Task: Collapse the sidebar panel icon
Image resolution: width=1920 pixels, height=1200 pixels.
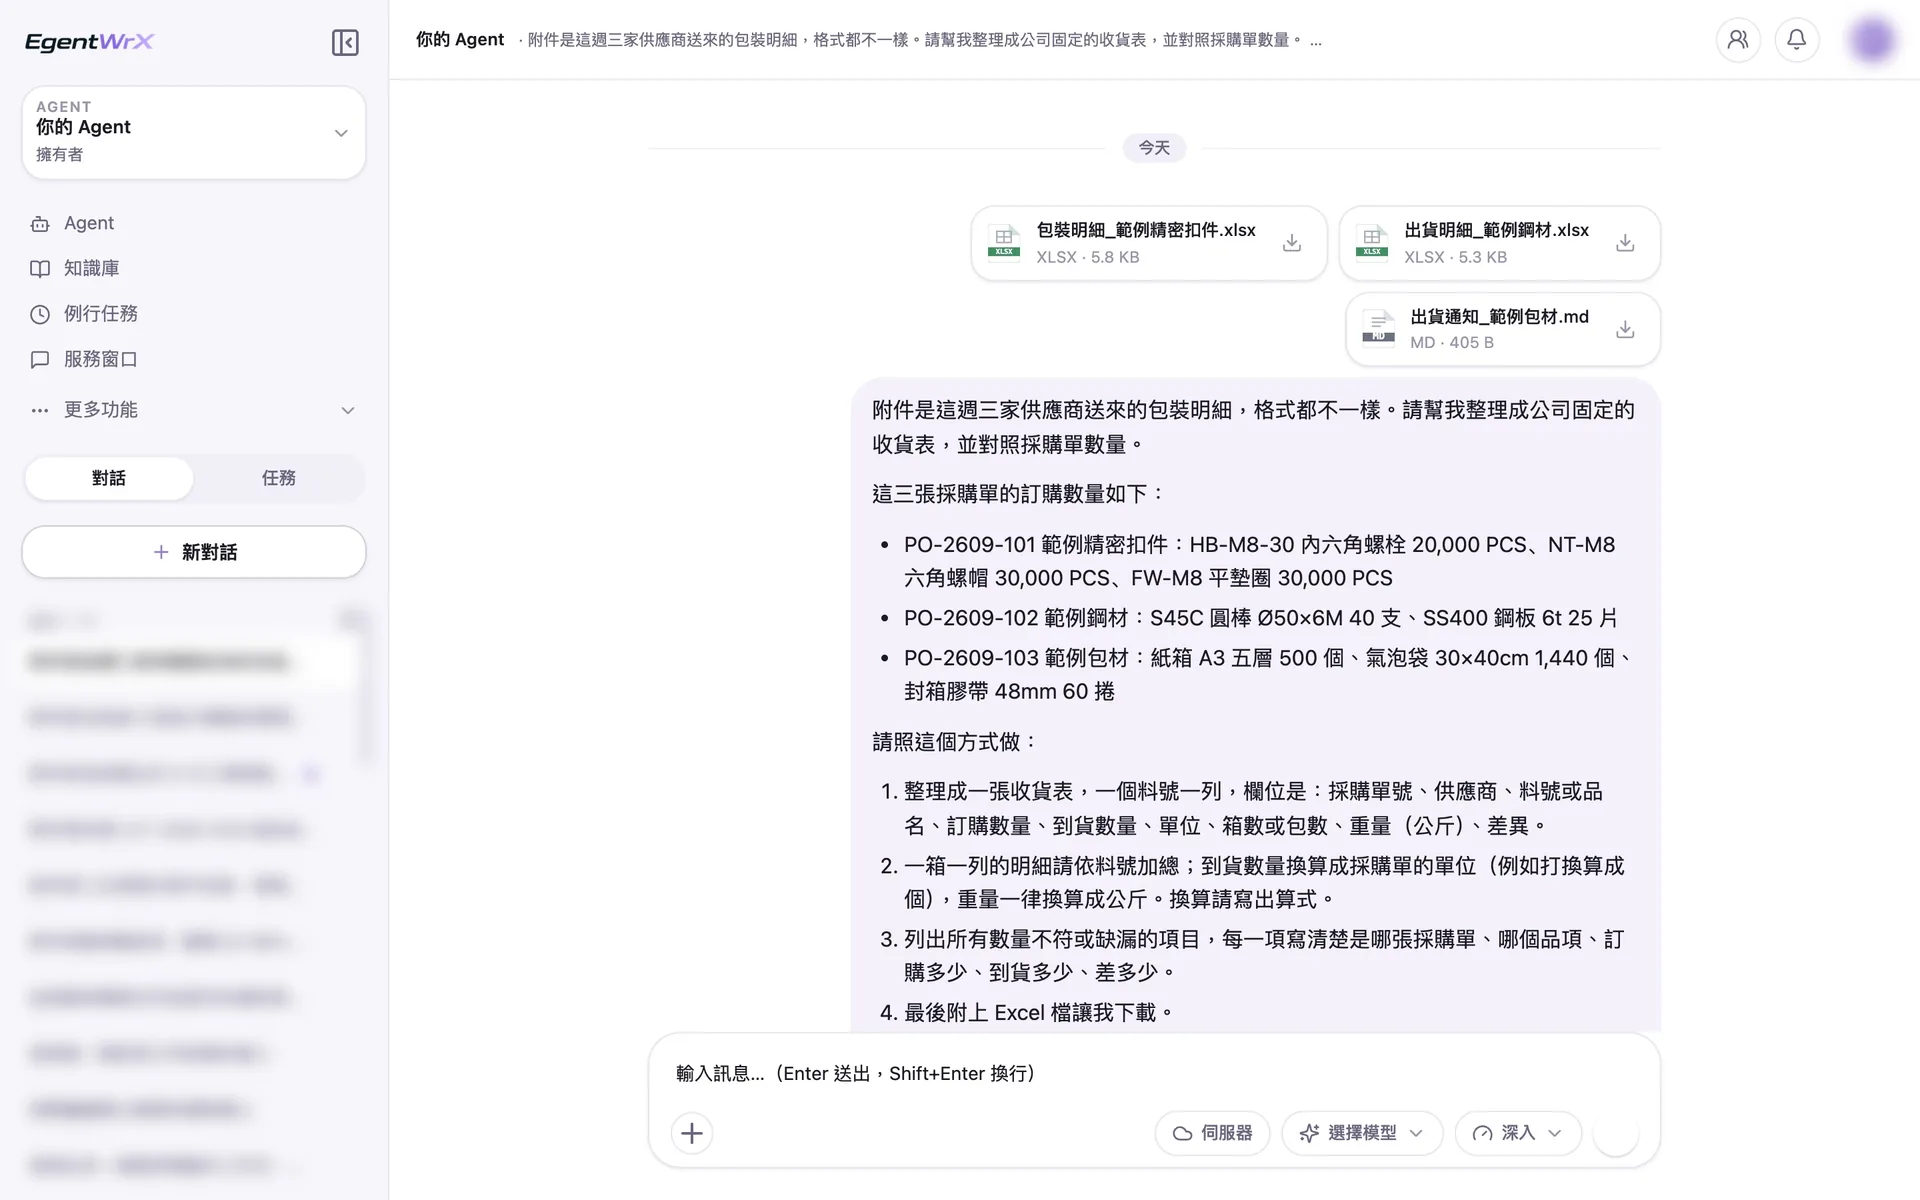Action: pyautogui.click(x=345, y=42)
